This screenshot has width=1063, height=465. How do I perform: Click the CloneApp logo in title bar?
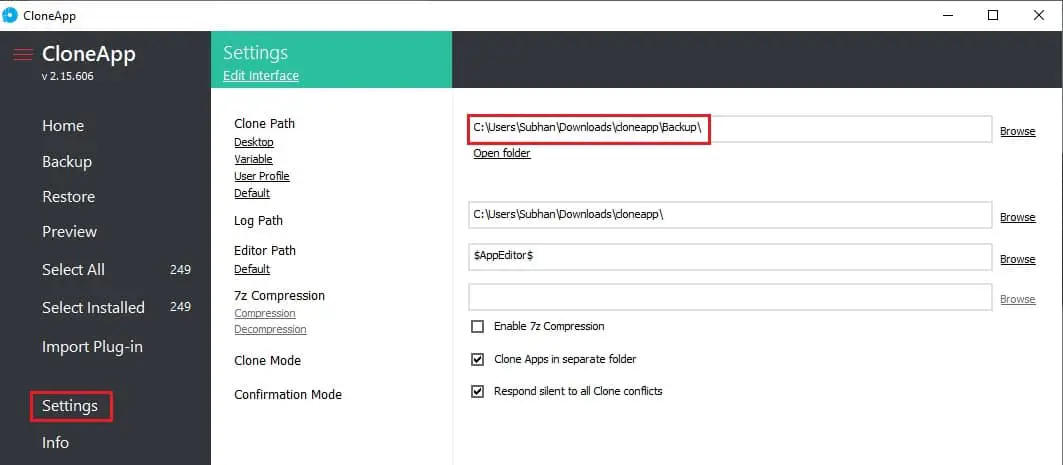click(x=9, y=15)
